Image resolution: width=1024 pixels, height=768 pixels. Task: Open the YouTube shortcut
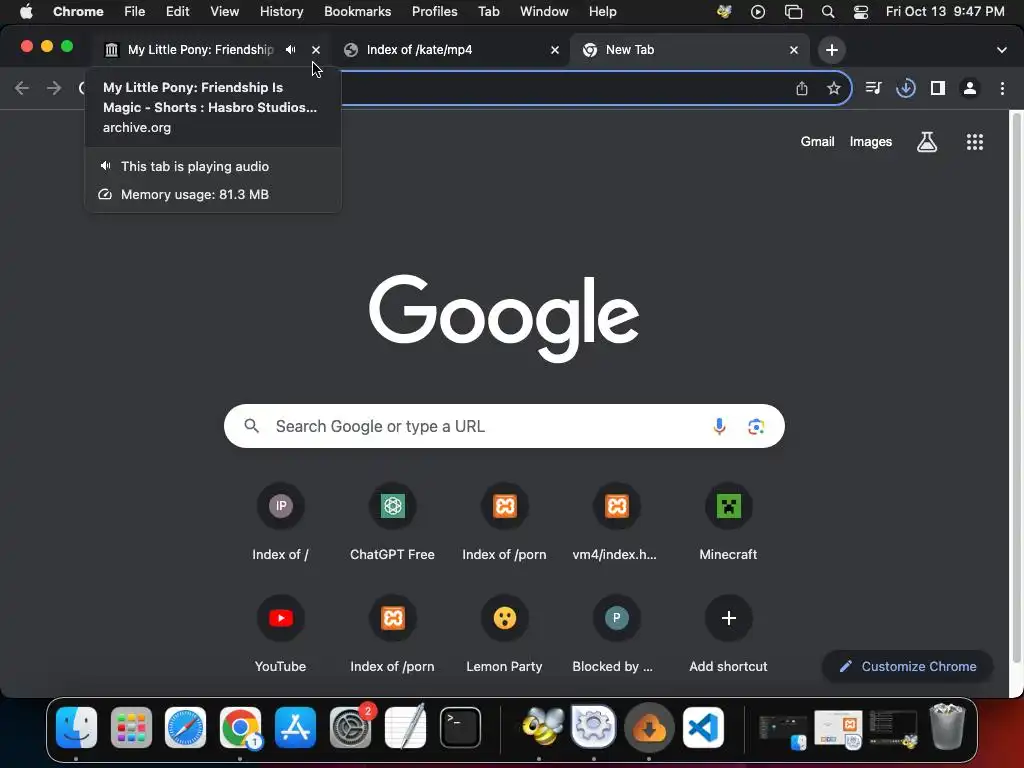[x=280, y=635]
